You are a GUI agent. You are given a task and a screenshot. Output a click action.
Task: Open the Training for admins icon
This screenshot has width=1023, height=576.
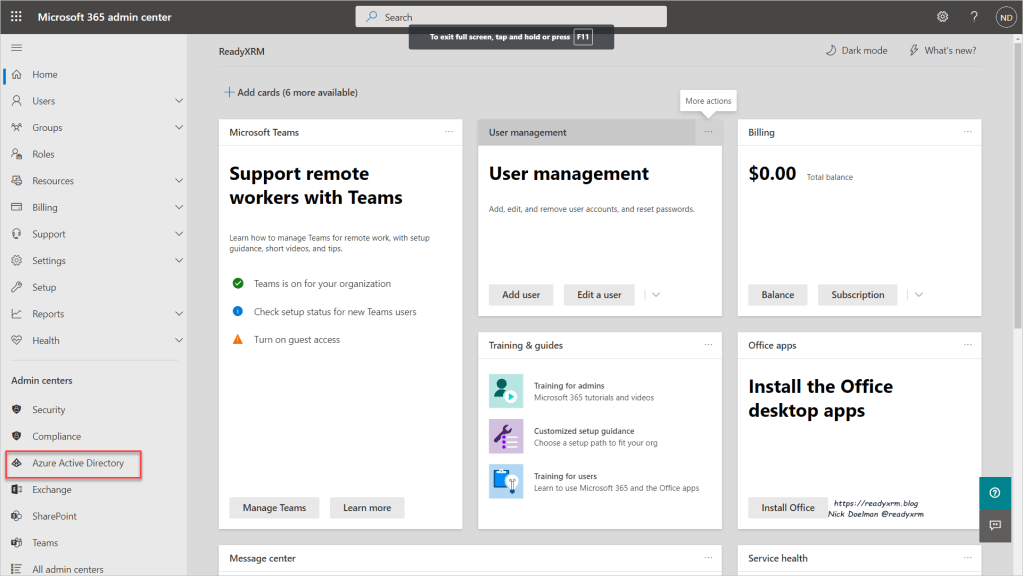(505, 391)
